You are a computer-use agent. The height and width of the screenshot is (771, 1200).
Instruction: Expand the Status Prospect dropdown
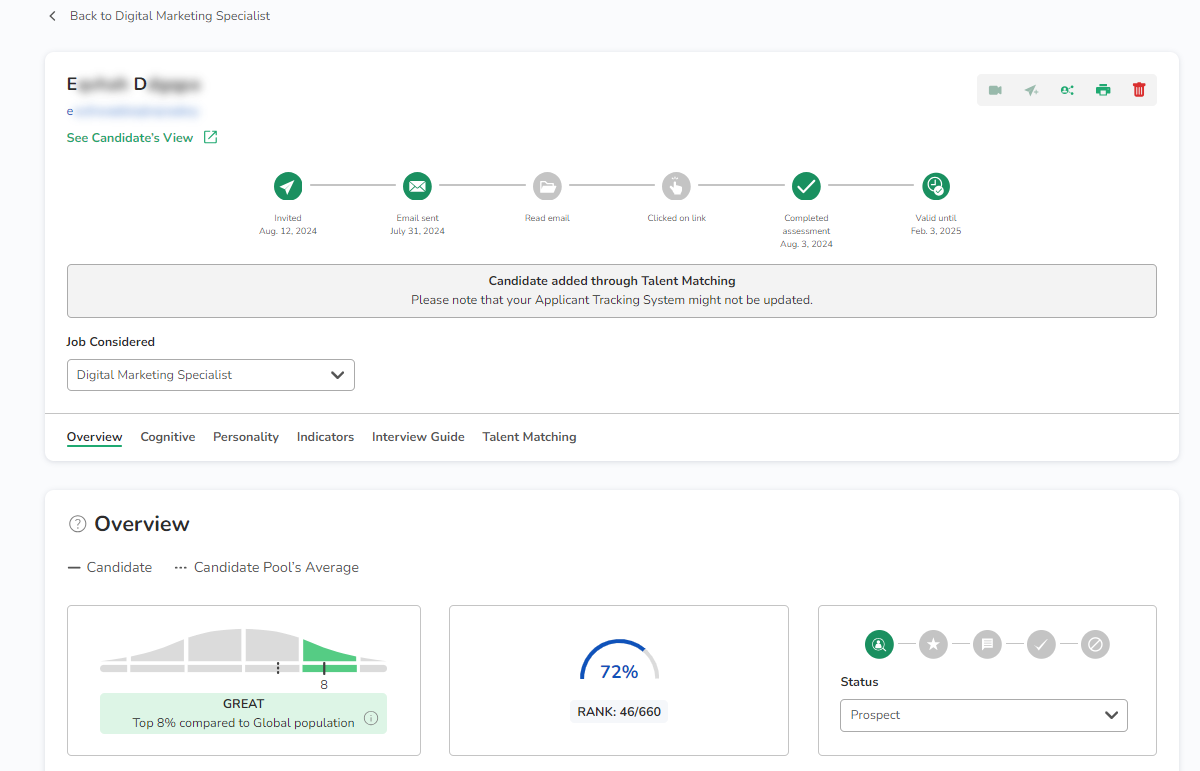(983, 715)
